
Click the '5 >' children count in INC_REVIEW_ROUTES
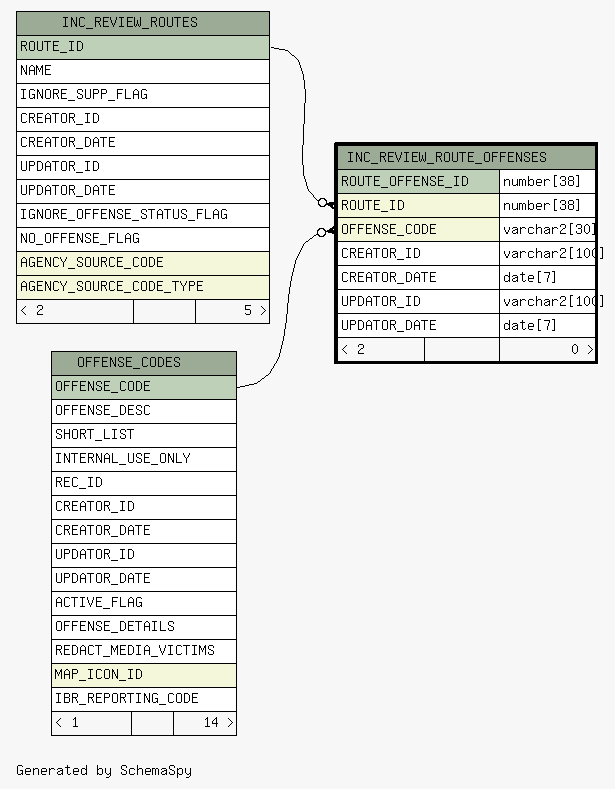click(233, 311)
